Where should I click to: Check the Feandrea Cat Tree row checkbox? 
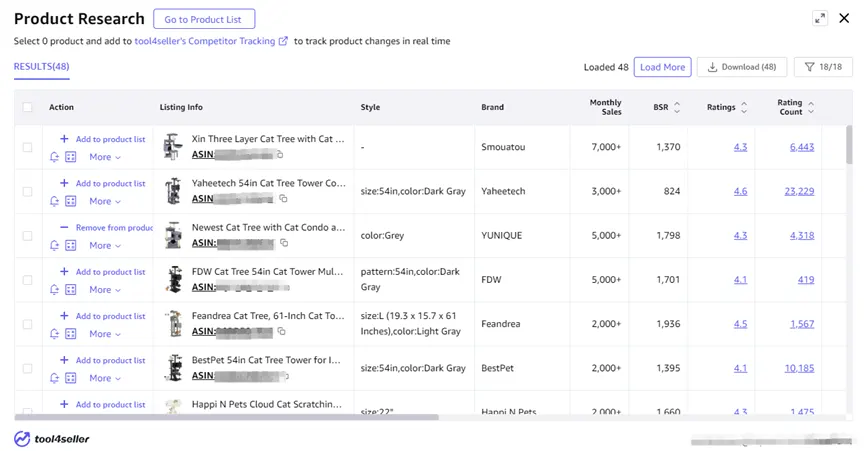[27, 324]
